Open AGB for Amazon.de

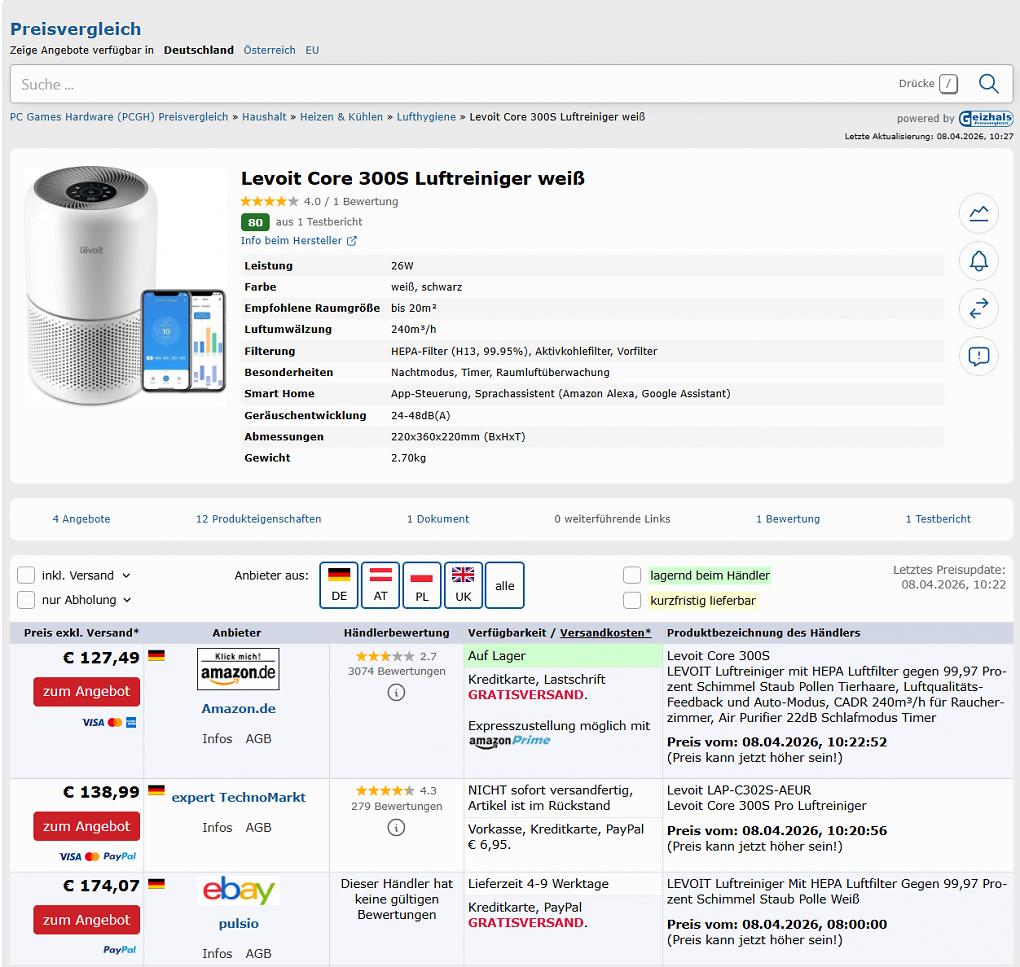point(258,739)
